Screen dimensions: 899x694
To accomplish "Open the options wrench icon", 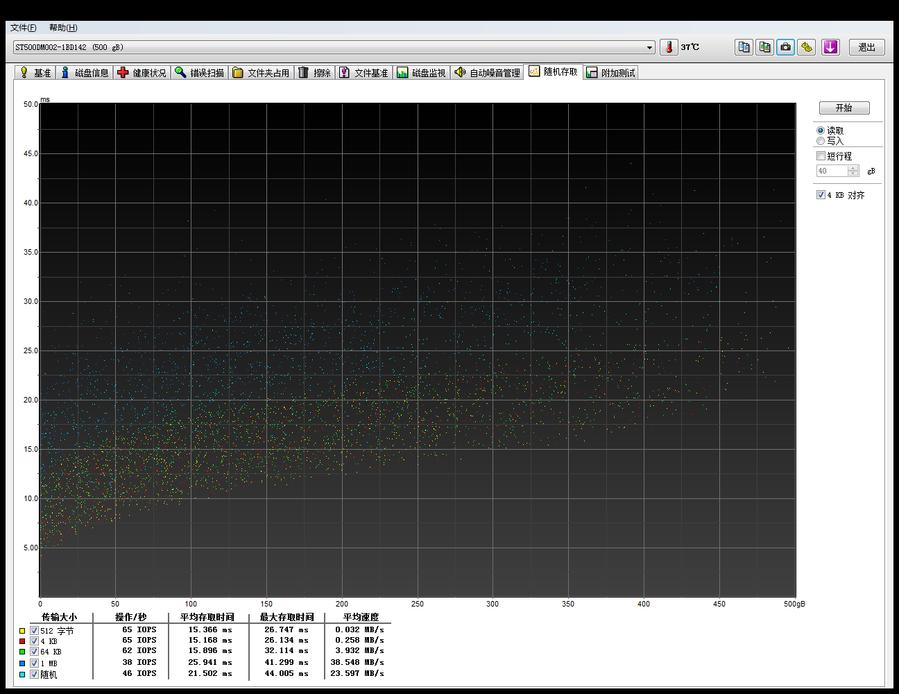I will (807, 47).
